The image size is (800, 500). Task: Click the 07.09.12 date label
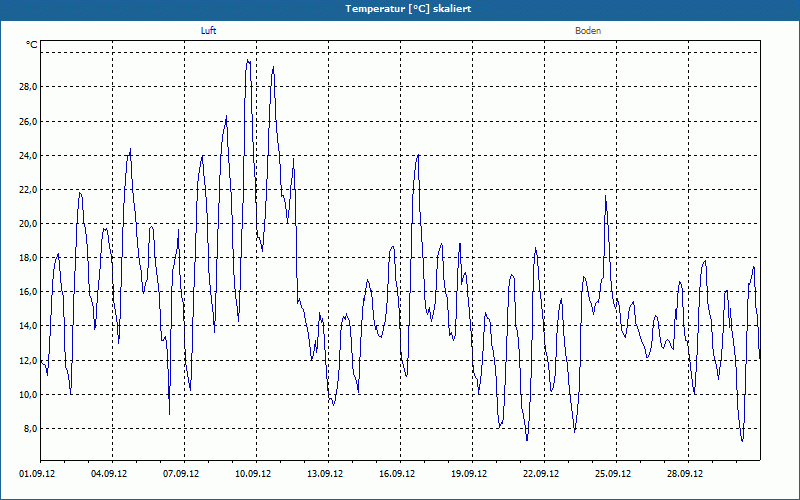click(x=181, y=474)
